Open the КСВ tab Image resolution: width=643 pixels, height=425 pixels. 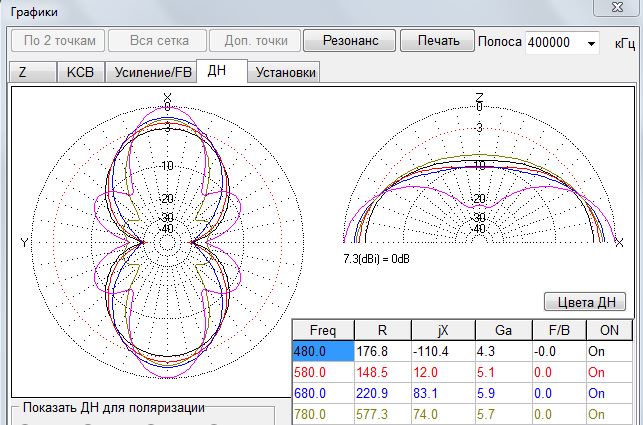(x=79, y=72)
